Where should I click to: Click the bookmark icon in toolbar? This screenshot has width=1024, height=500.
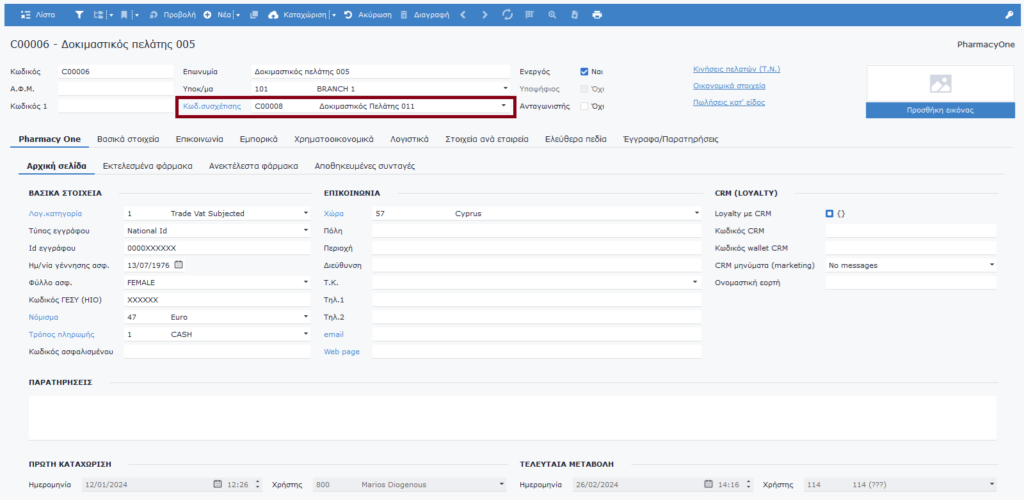[124, 15]
